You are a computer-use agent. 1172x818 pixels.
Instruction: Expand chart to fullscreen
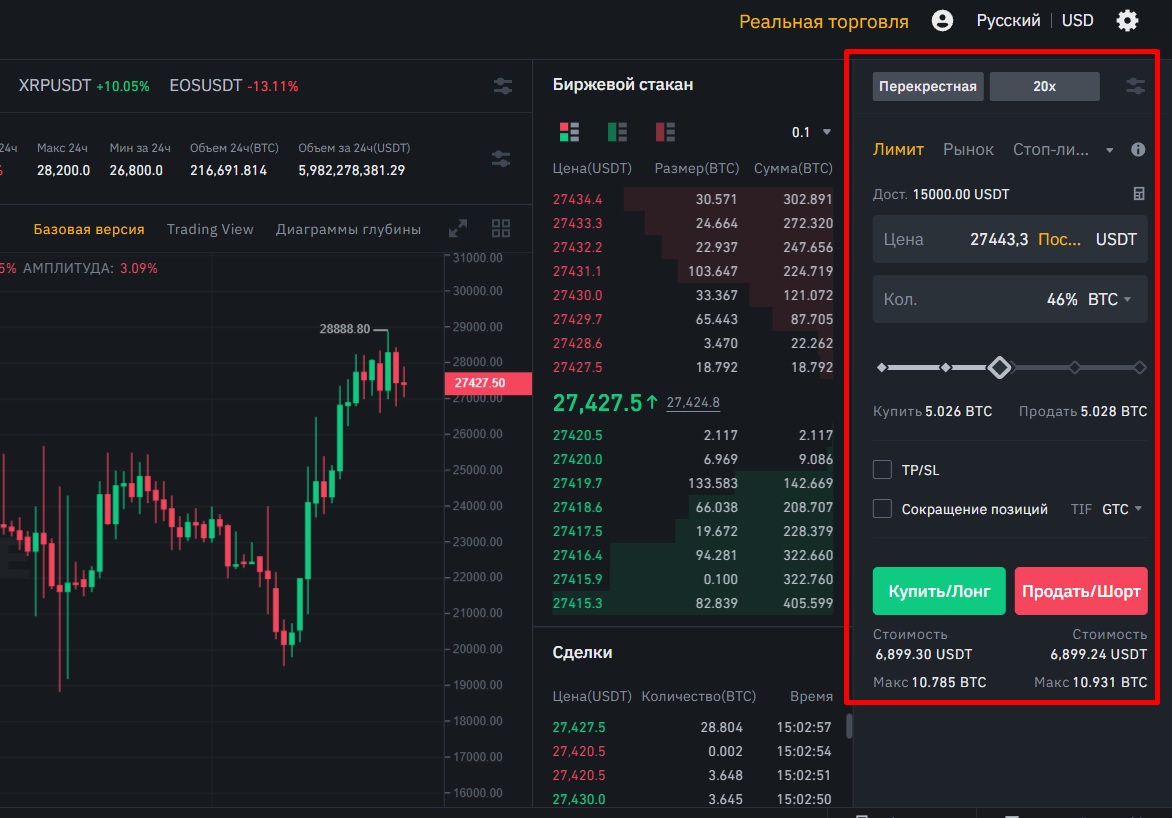pyautogui.click(x=458, y=229)
